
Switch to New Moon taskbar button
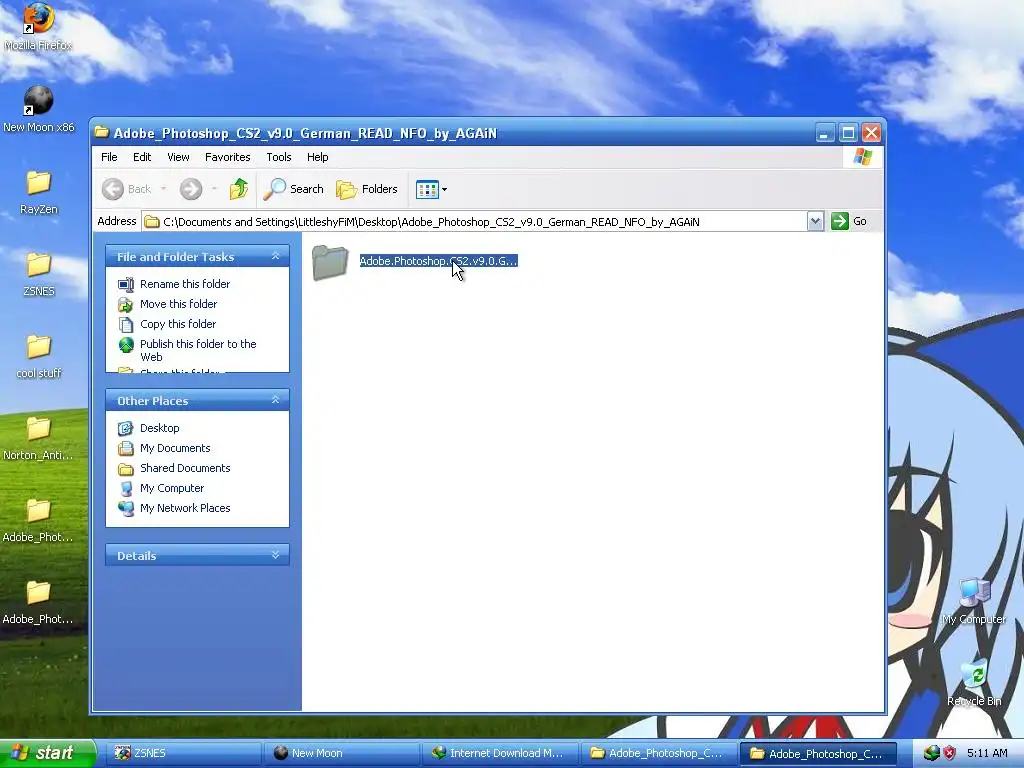click(x=343, y=753)
